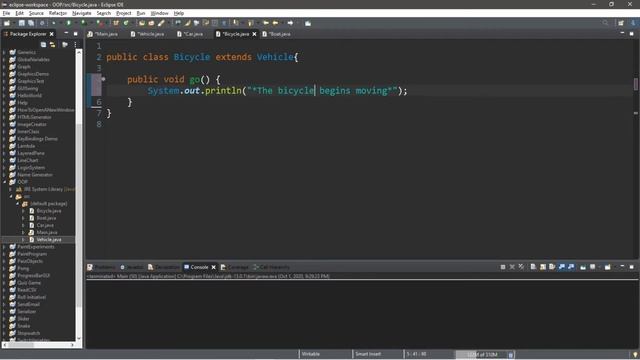The height and width of the screenshot is (360, 640).
Task: Click Collapse All in Package Explorer
Action: (x=43, y=44)
